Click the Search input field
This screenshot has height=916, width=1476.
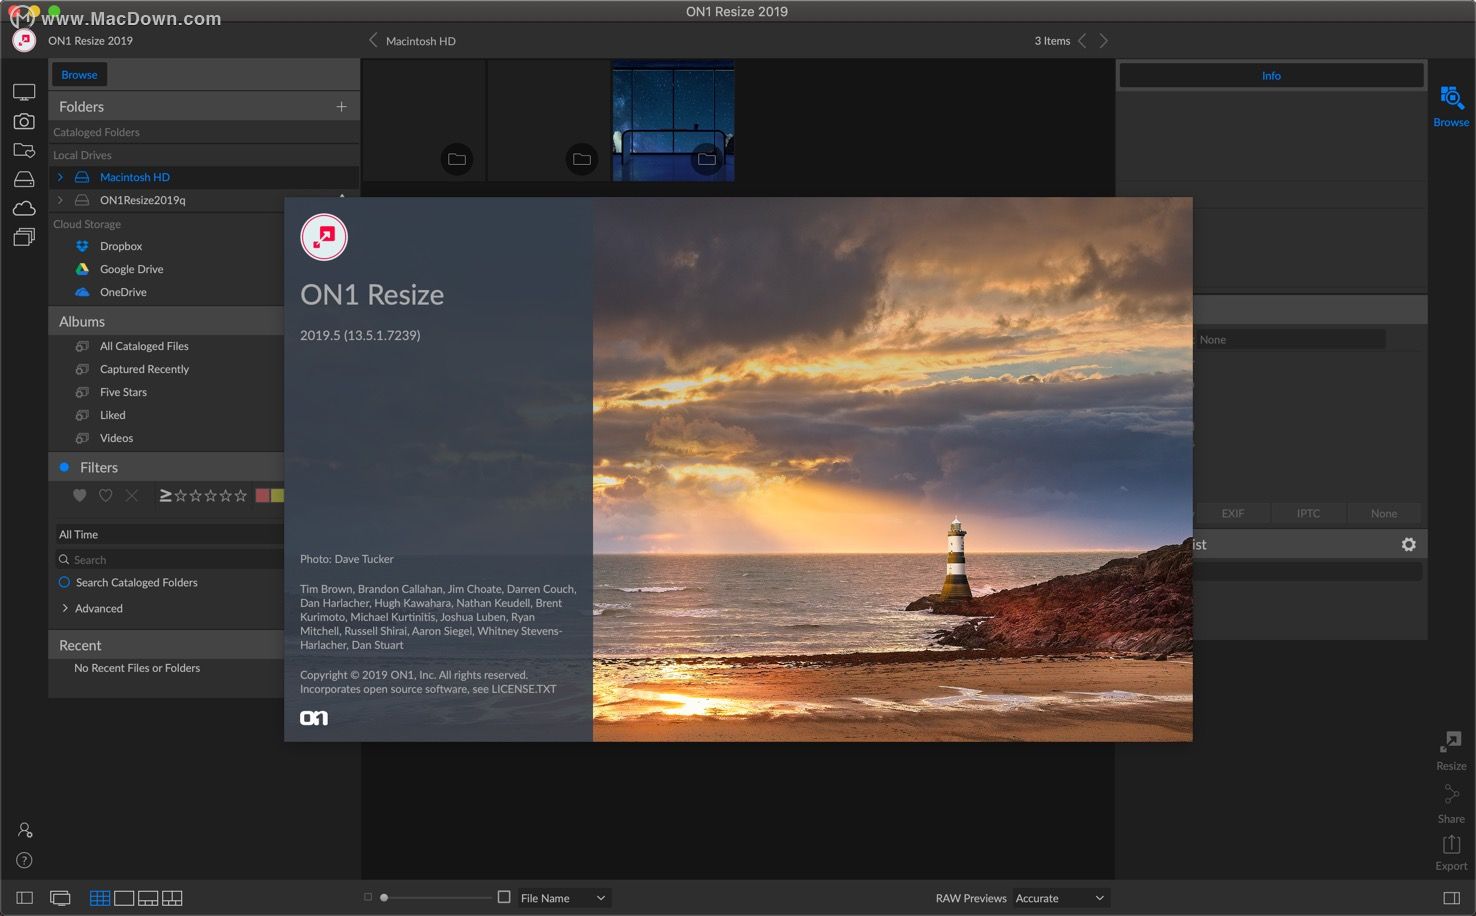click(170, 560)
